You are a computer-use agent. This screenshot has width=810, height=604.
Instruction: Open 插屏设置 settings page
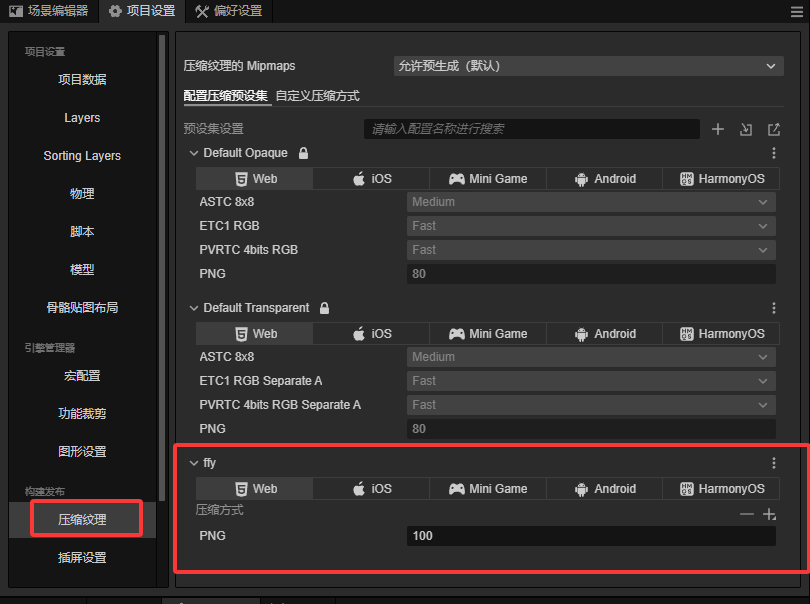click(82, 557)
